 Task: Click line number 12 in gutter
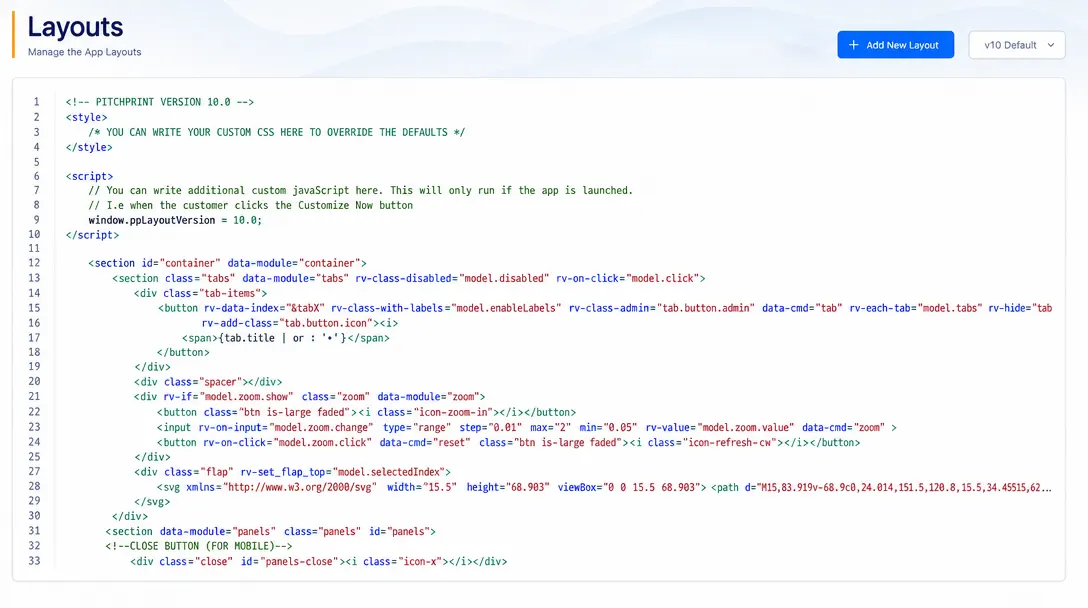[34, 263]
